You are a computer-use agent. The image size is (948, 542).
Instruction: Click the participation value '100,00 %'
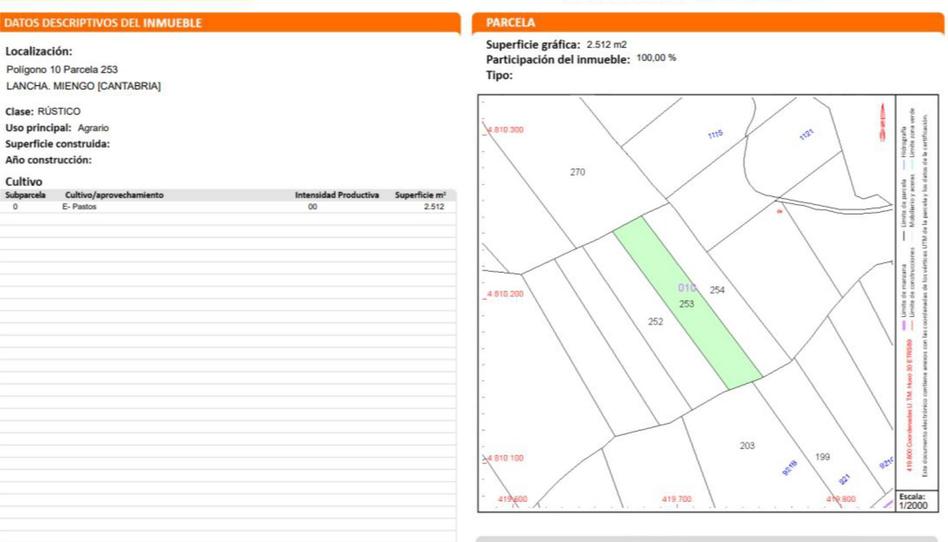[x=656, y=57]
